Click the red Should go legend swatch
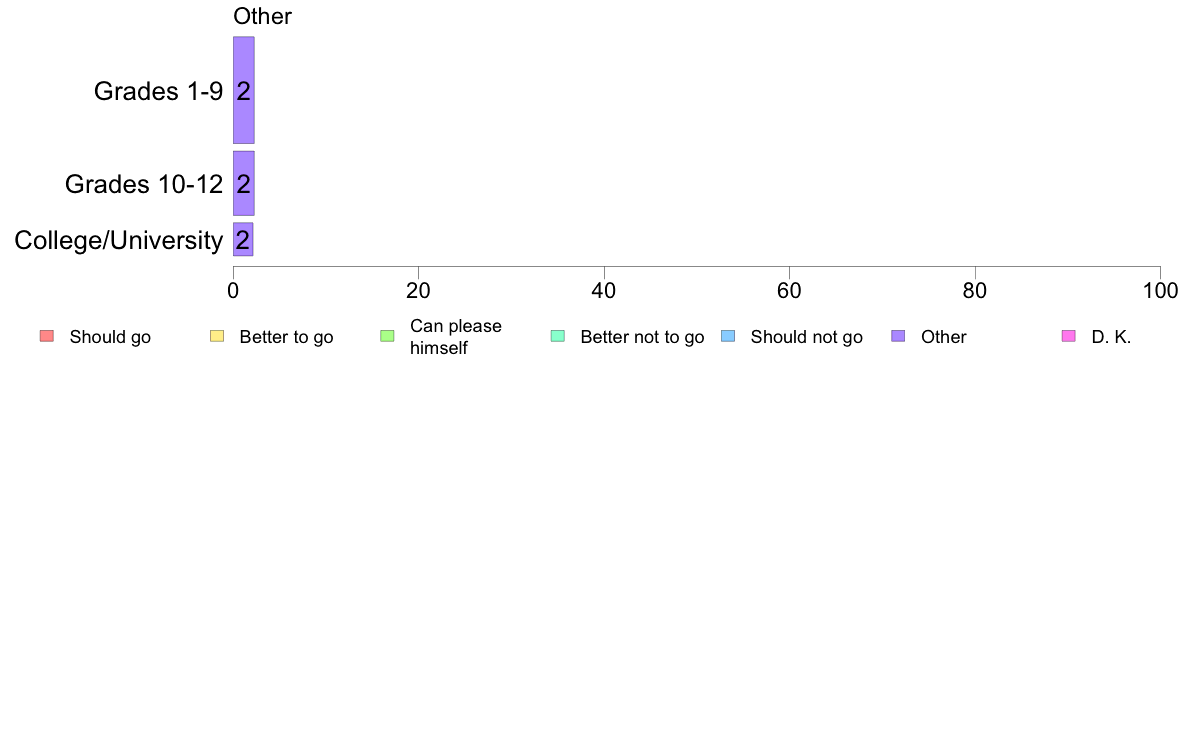 (47, 336)
